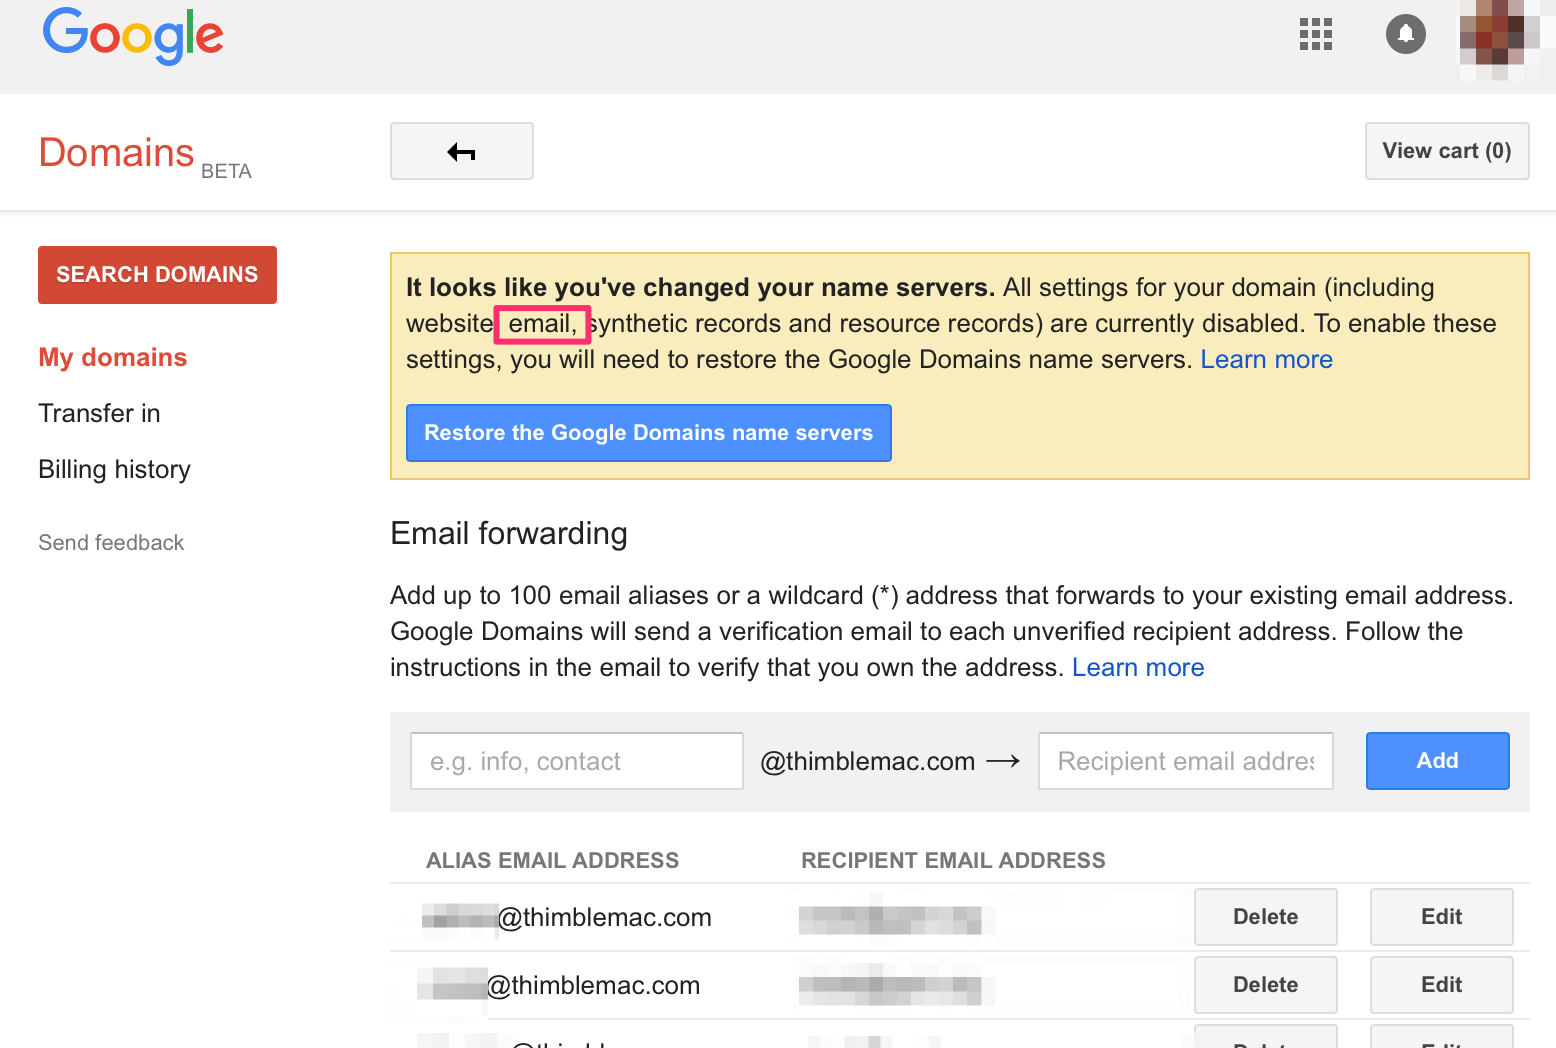The height and width of the screenshot is (1048, 1556).
Task: Focus the alias 'e.g. info, contact' field
Action: 577,761
